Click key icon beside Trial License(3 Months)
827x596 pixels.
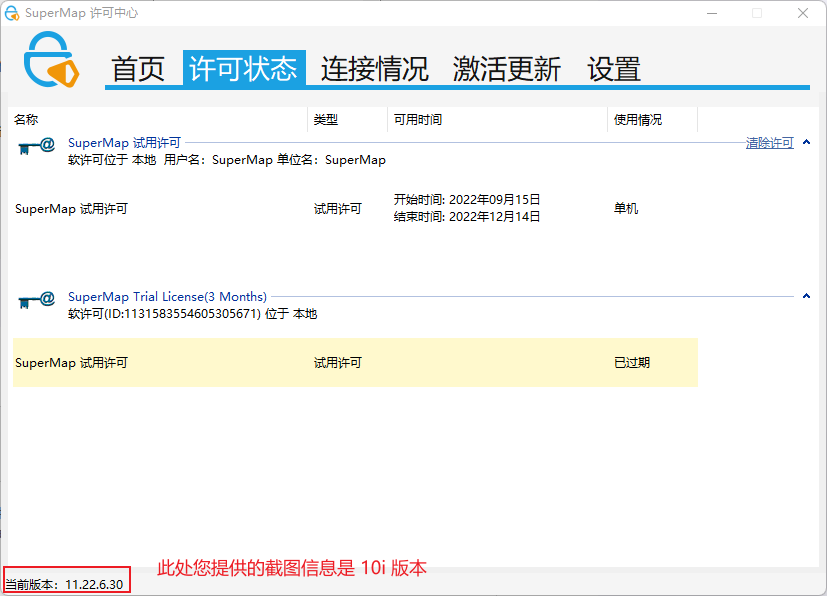36,300
